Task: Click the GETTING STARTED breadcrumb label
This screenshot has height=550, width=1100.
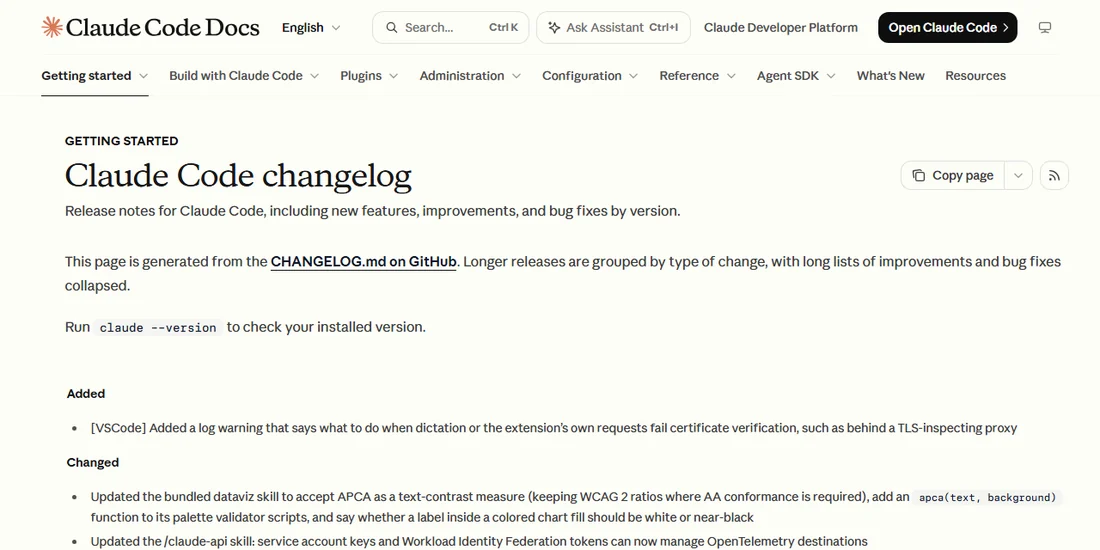Action: 121,141
